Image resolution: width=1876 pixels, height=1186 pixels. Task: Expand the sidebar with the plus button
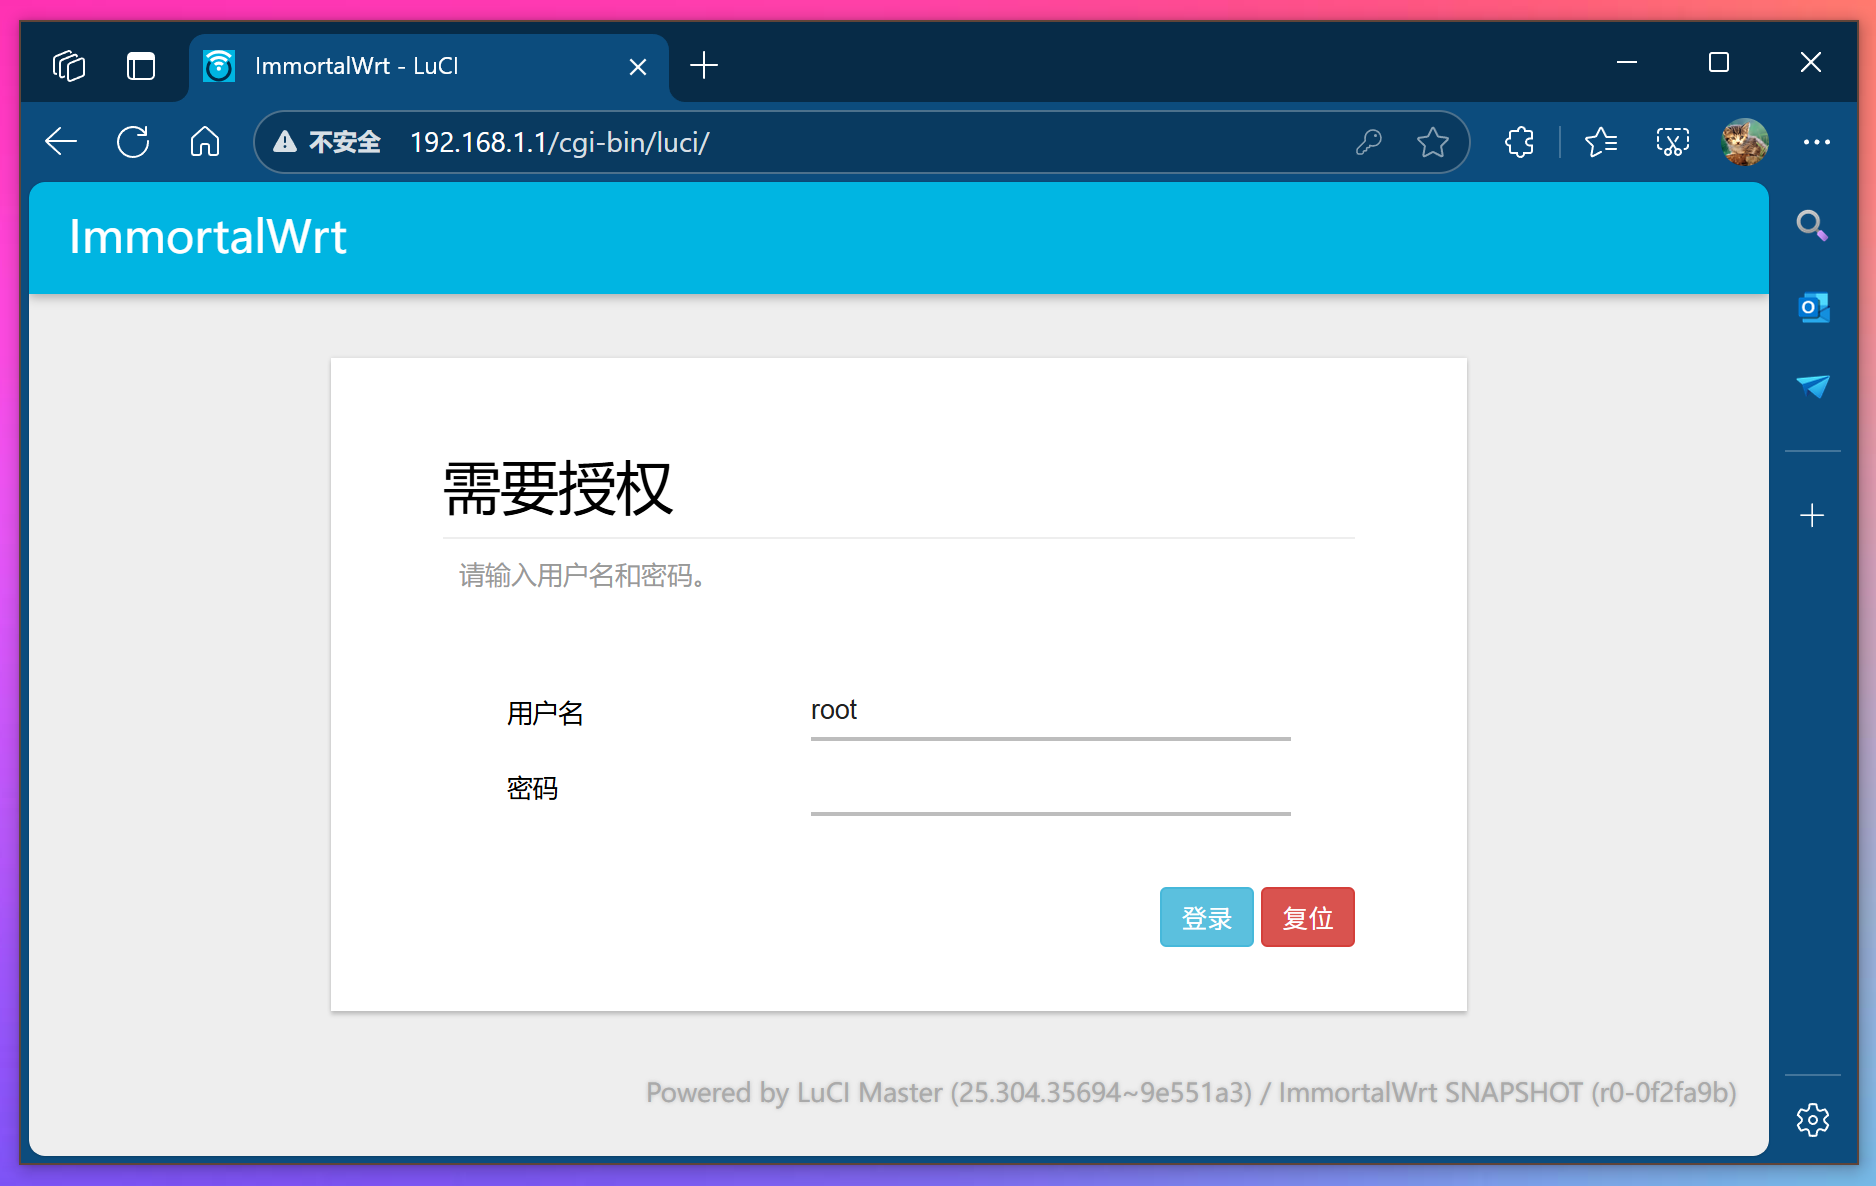point(1813,515)
